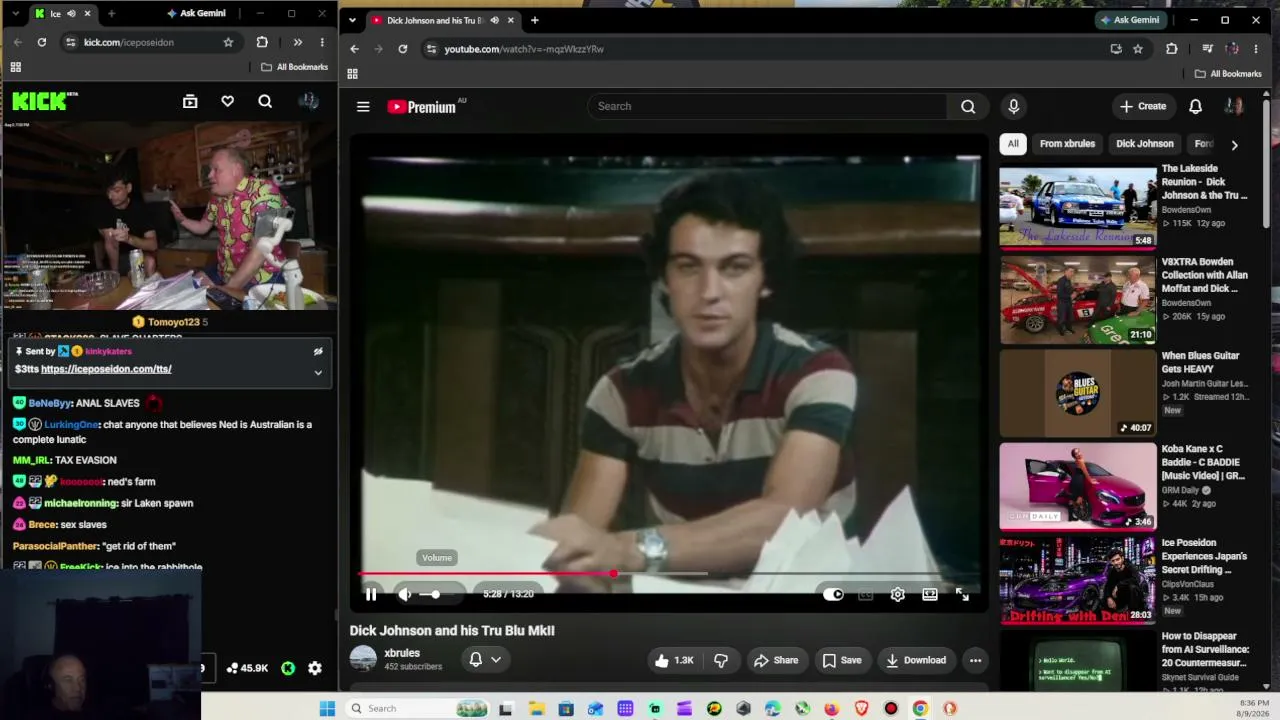Open extensions in the YouTube browser window

point(1172,49)
